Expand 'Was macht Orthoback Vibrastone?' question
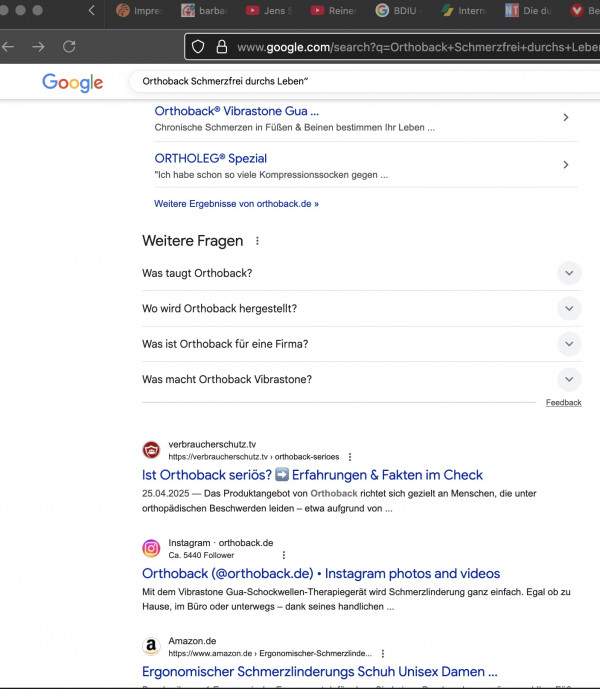 [x=569, y=379]
